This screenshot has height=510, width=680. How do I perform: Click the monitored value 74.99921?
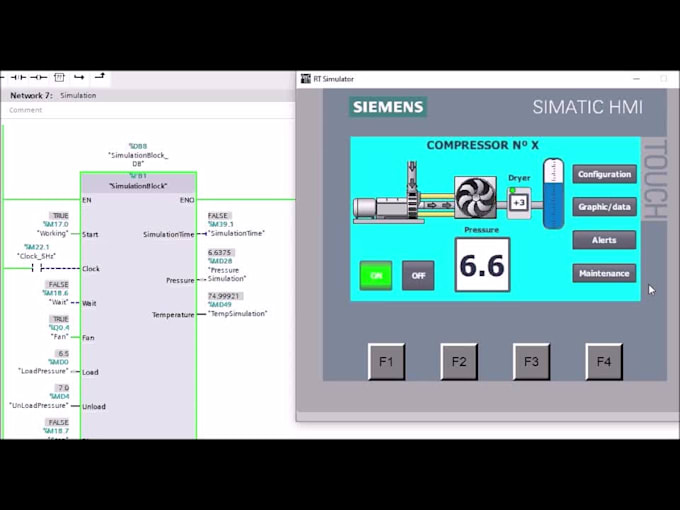coord(225,296)
